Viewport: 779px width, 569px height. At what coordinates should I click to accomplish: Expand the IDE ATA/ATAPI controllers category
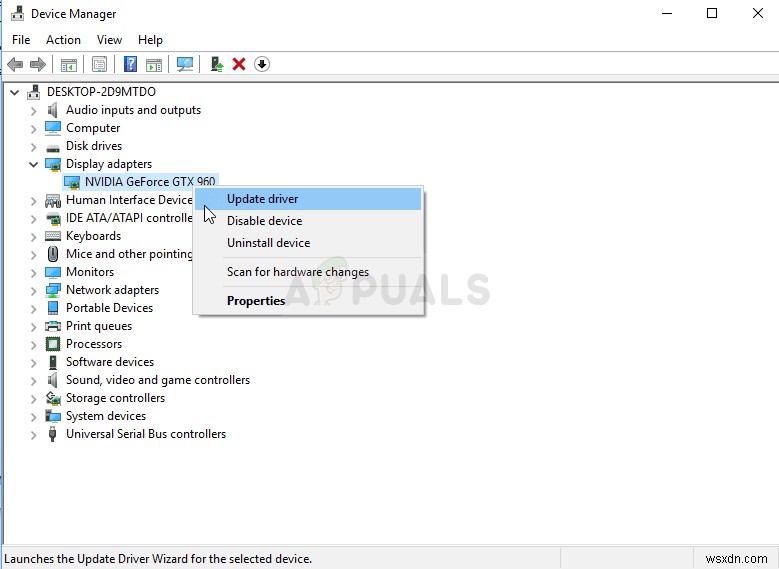coord(33,219)
